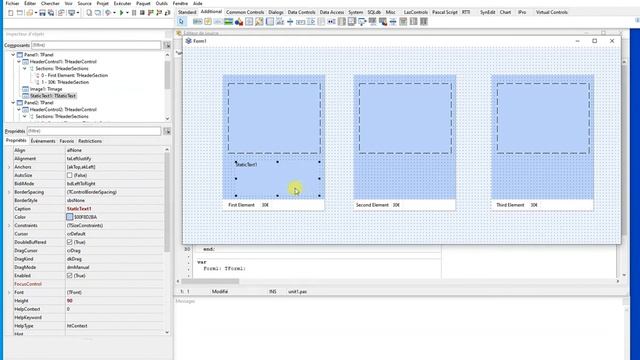Run the project with green arrow
640x360 pixels.
pos(122,13)
